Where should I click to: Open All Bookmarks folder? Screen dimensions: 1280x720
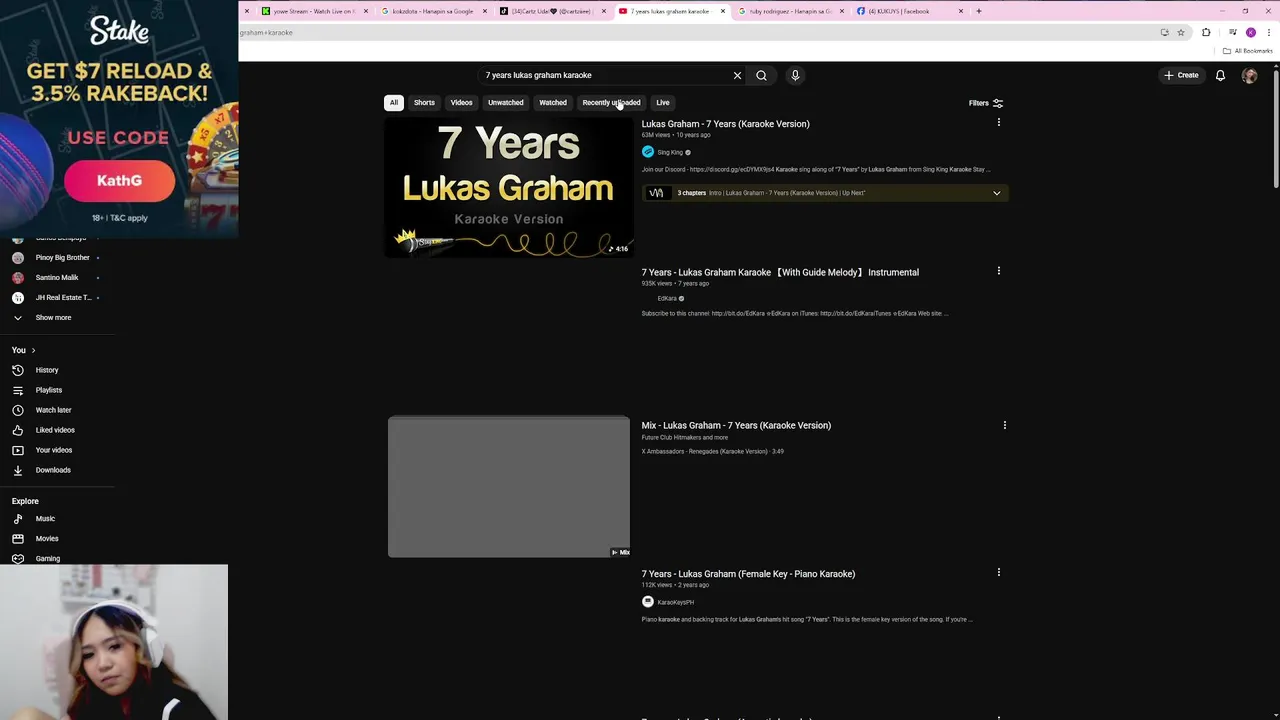1248,51
